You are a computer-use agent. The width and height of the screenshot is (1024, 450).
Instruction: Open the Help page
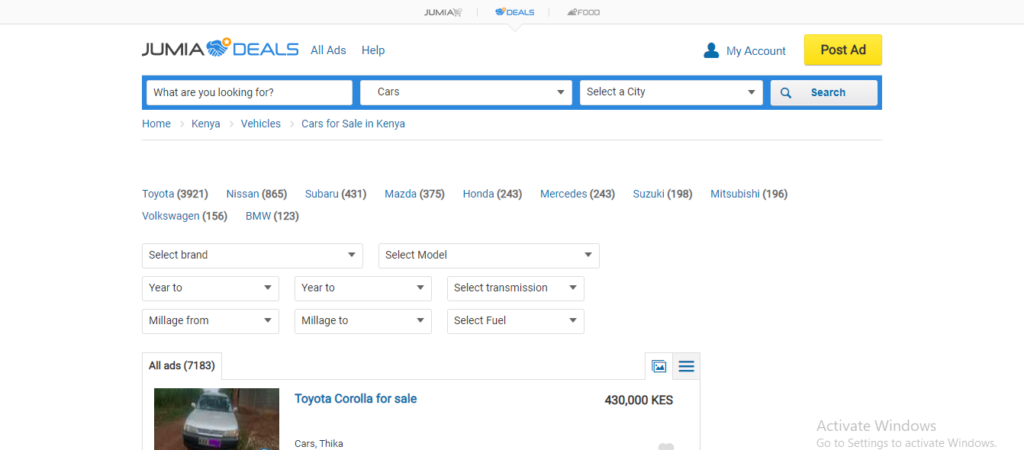tap(373, 50)
